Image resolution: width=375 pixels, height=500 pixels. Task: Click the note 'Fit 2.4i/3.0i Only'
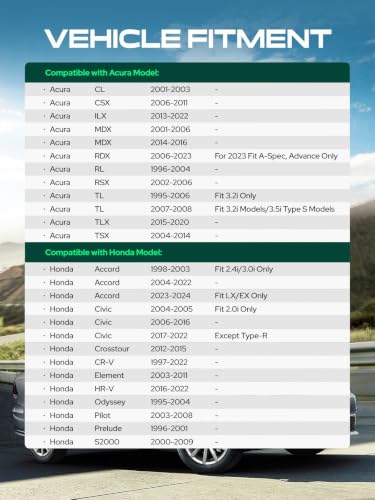point(244,269)
